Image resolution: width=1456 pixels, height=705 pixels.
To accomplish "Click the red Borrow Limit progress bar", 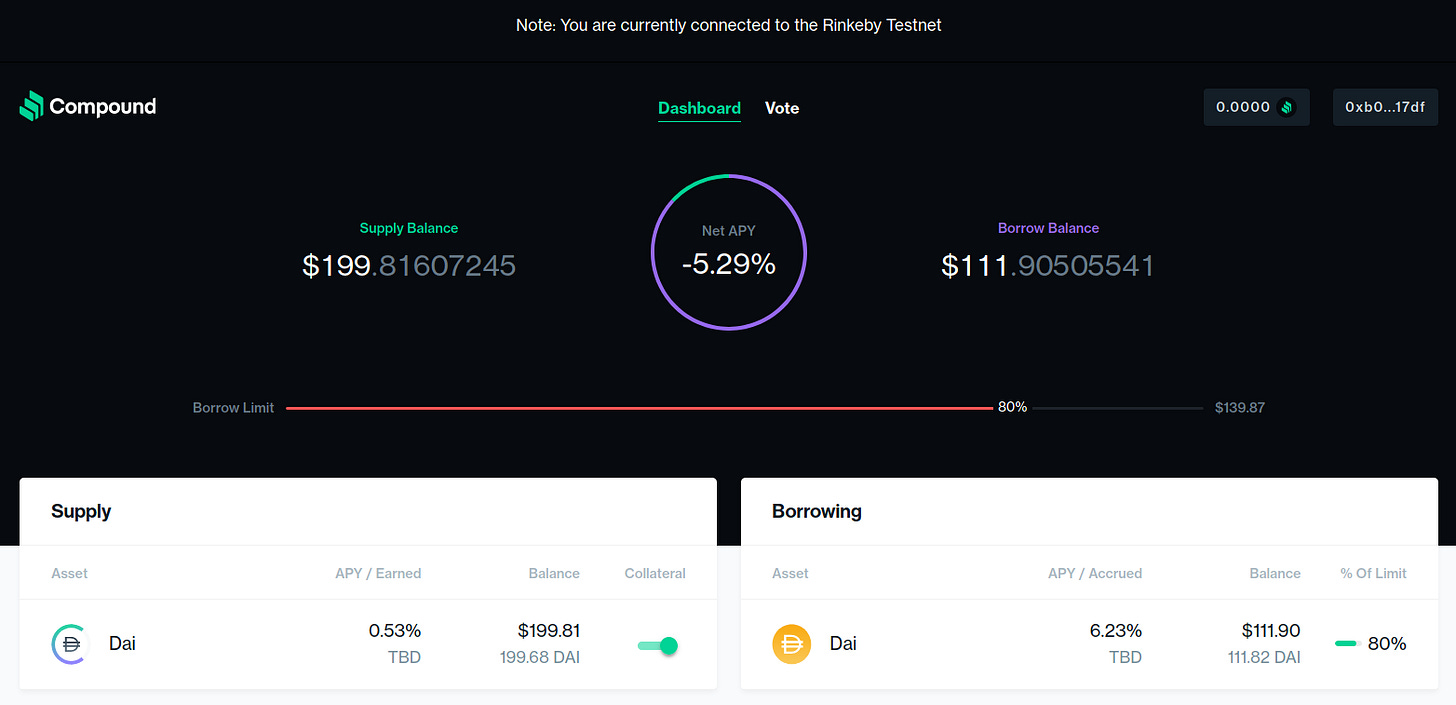I will [x=638, y=408].
